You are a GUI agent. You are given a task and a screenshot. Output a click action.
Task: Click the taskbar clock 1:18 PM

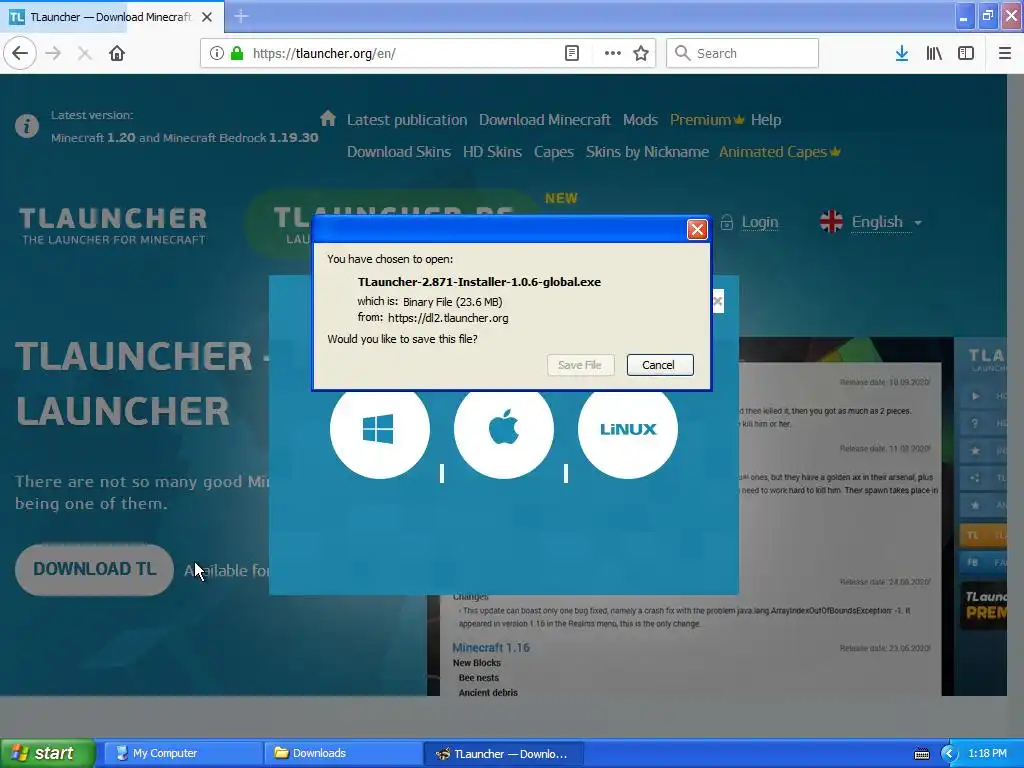pos(987,753)
